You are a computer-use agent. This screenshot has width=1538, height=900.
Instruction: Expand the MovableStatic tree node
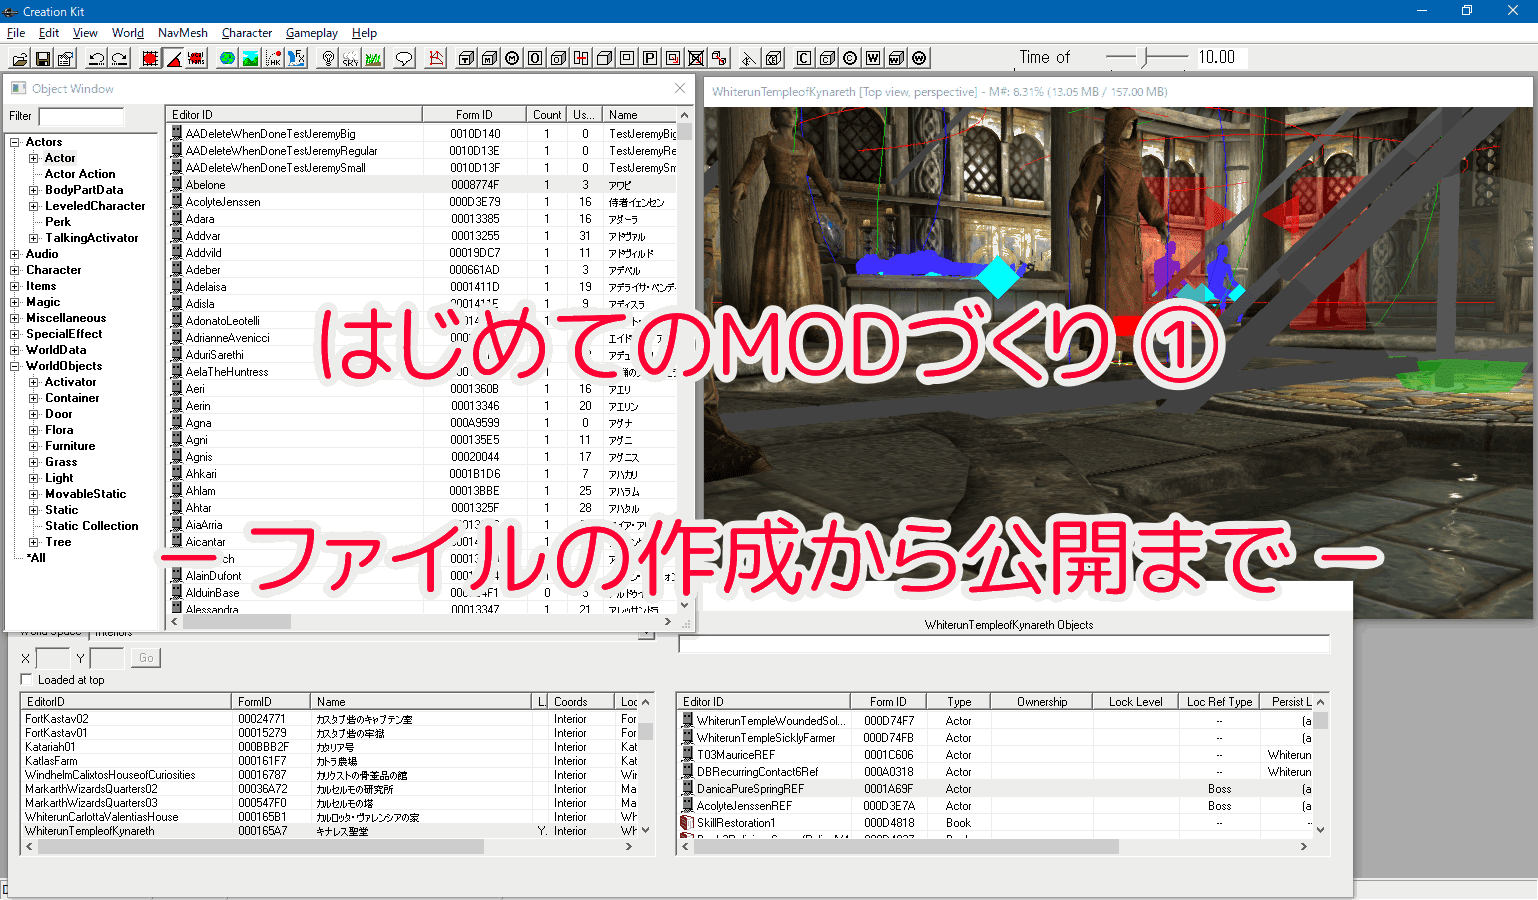34,494
